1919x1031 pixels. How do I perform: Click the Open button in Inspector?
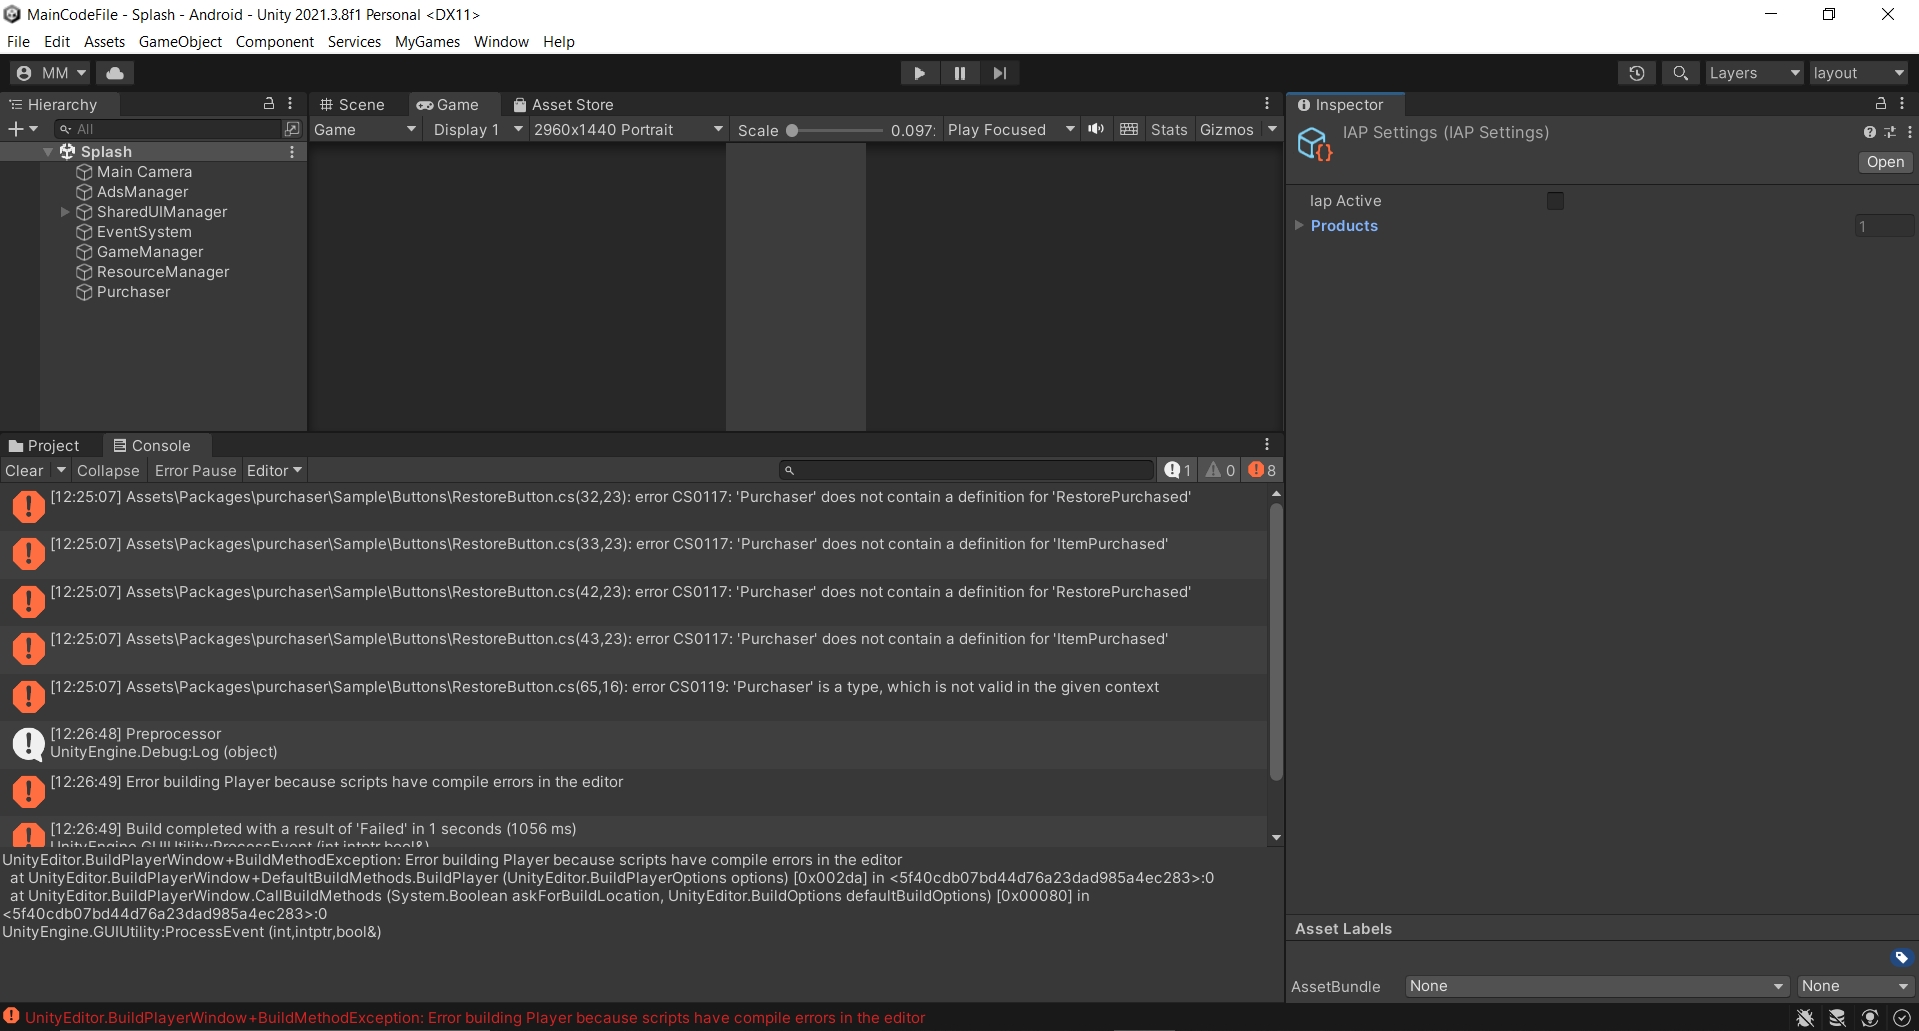(x=1884, y=162)
